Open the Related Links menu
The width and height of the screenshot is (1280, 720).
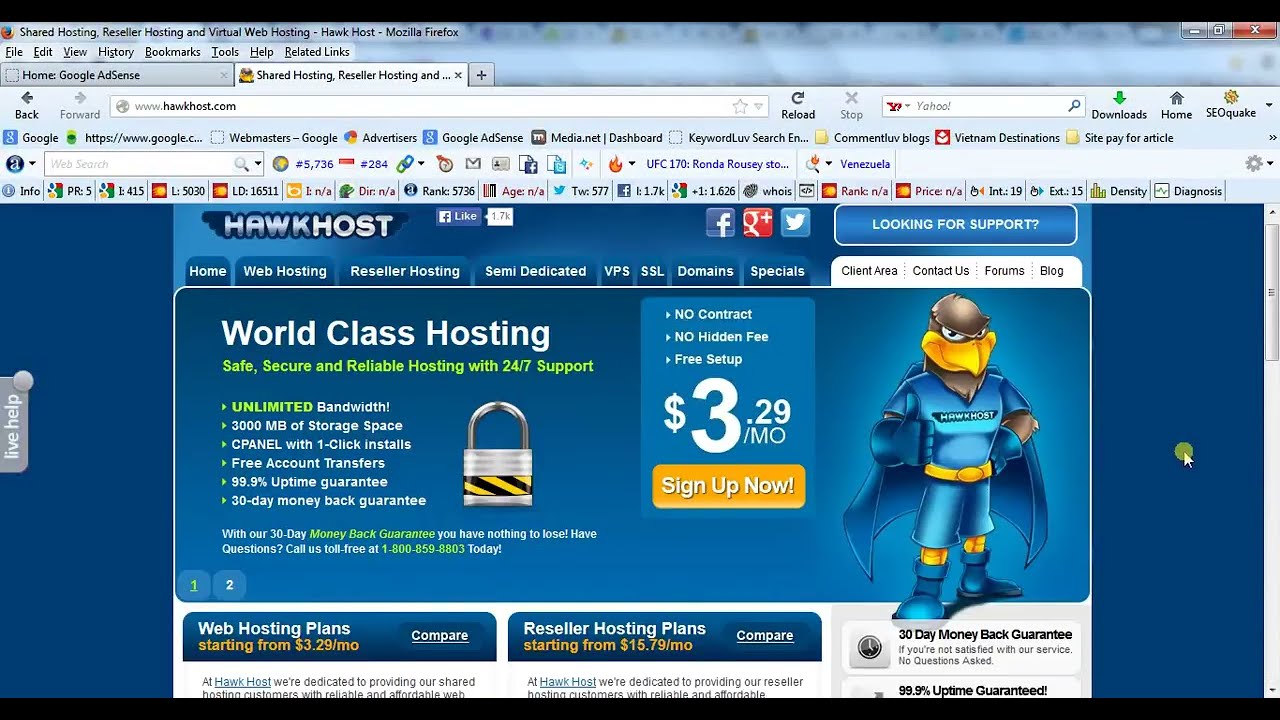[317, 52]
